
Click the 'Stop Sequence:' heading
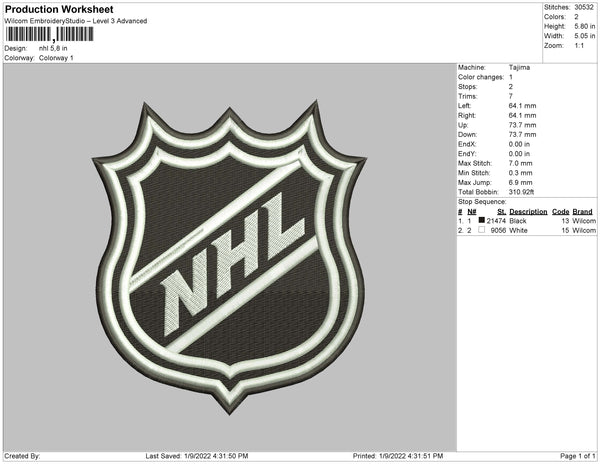point(482,202)
